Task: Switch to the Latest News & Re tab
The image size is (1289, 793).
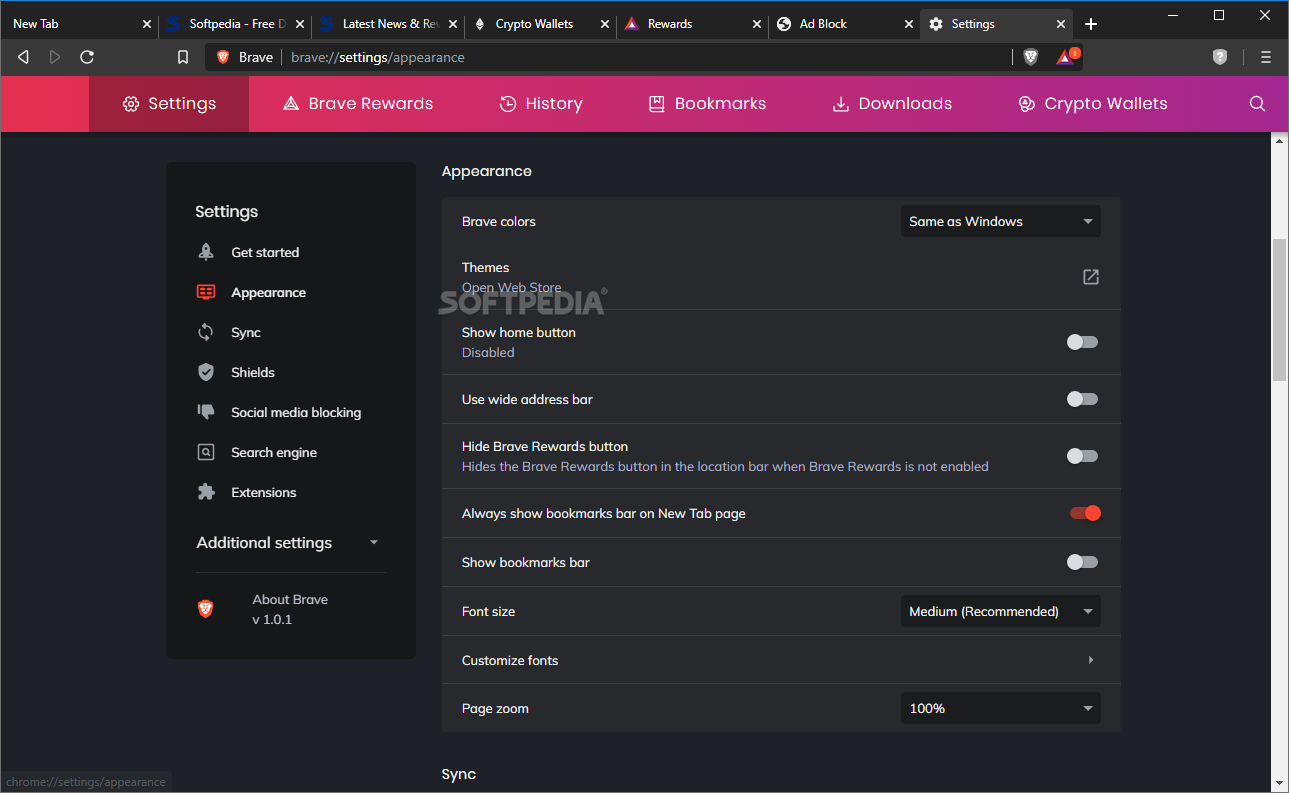Action: tap(387, 24)
